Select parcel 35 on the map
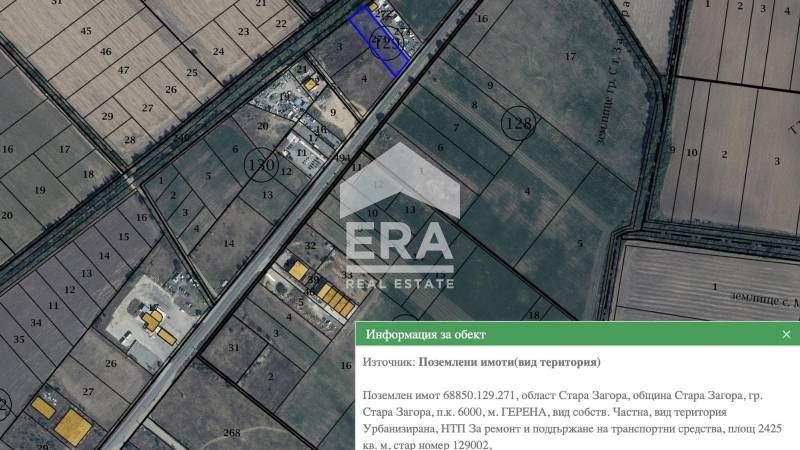Screen dimensions: 800x450 tap(19, 339)
